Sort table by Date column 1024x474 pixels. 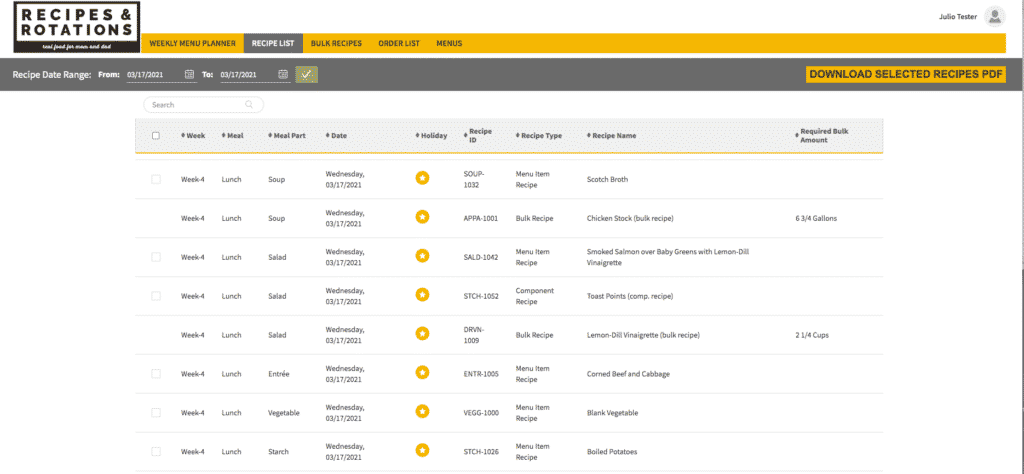(336, 136)
